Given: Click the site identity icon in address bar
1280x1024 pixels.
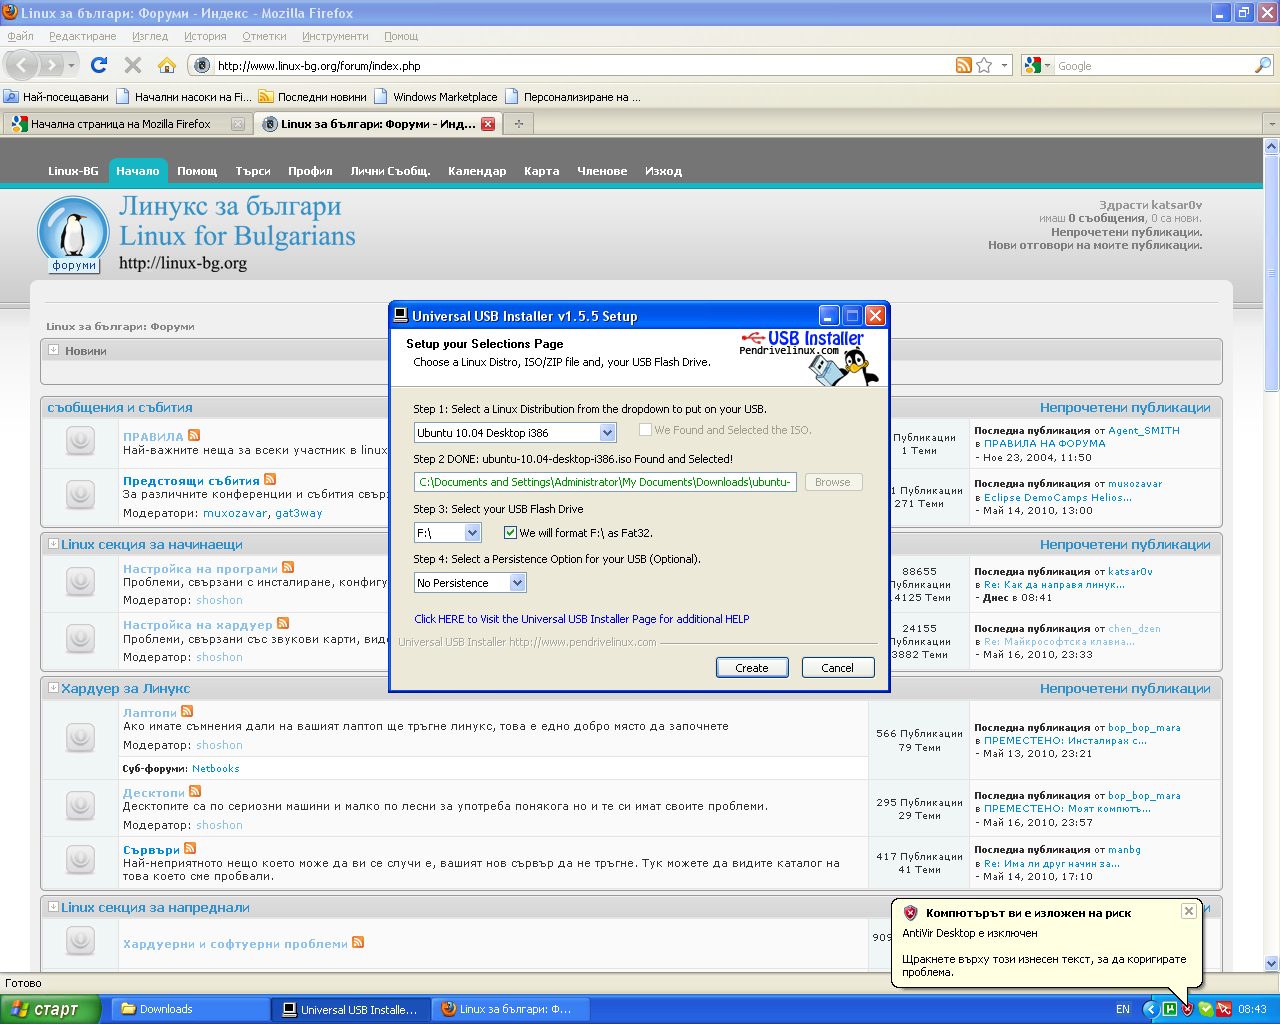Looking at the screenshot, I should [202, 65].
